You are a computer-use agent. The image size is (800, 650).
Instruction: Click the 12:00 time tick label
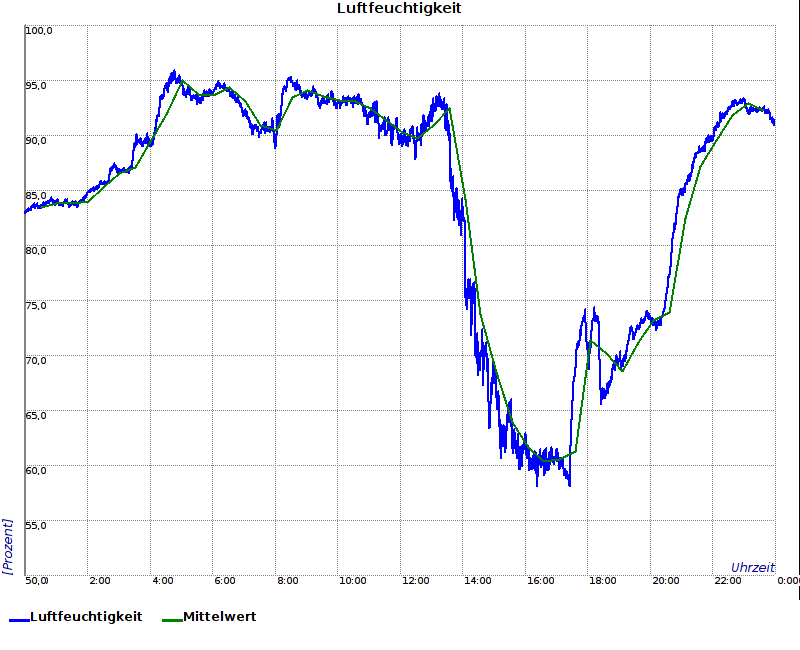415,581
